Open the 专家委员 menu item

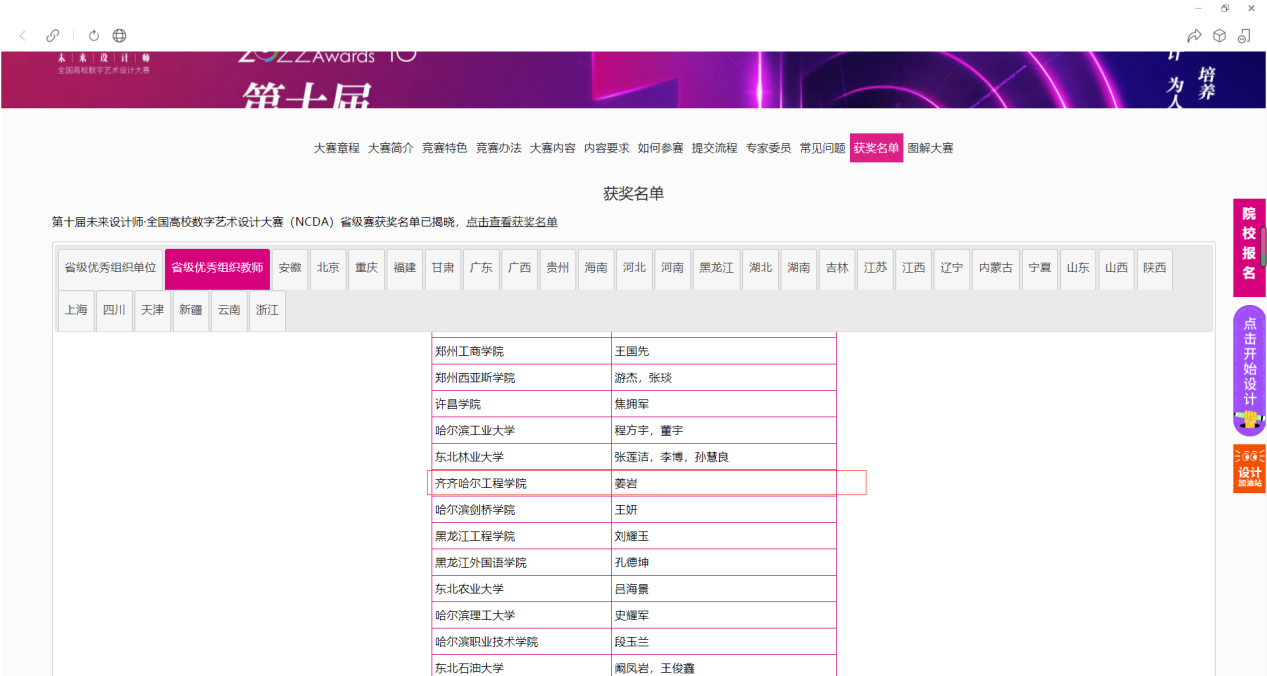click(768, 148)
